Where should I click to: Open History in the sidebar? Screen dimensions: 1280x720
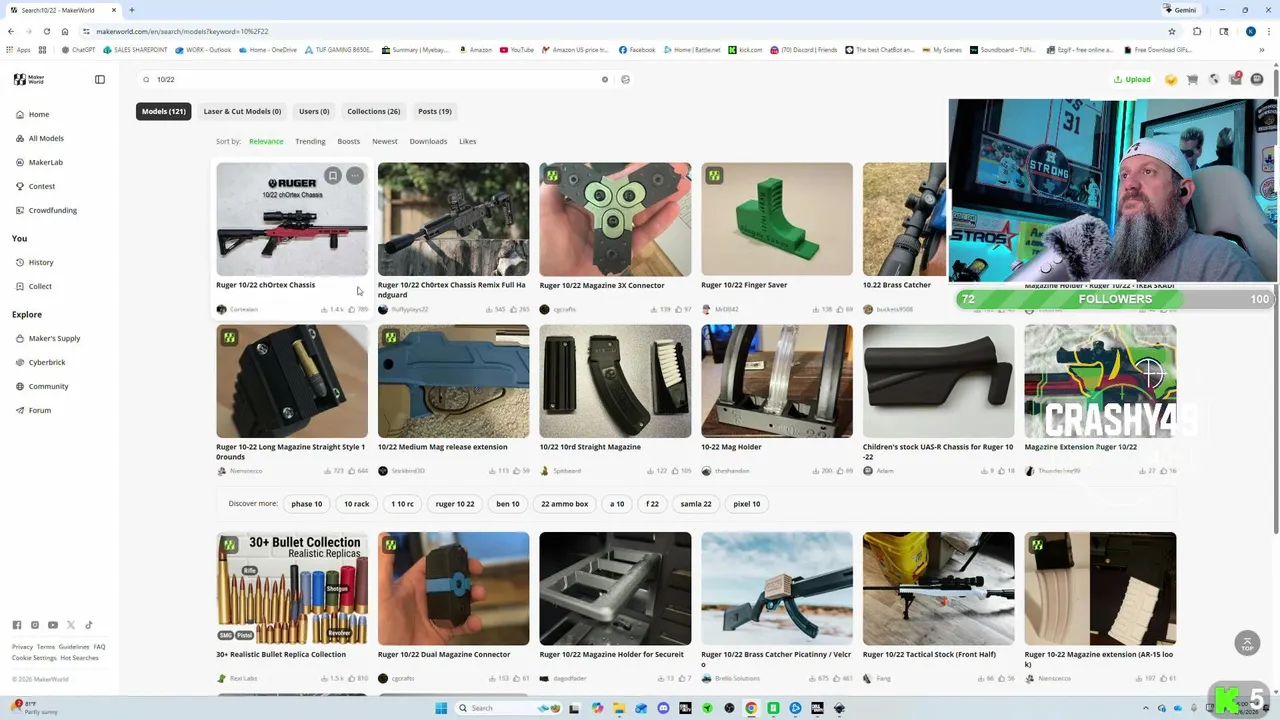click(41, 262)
